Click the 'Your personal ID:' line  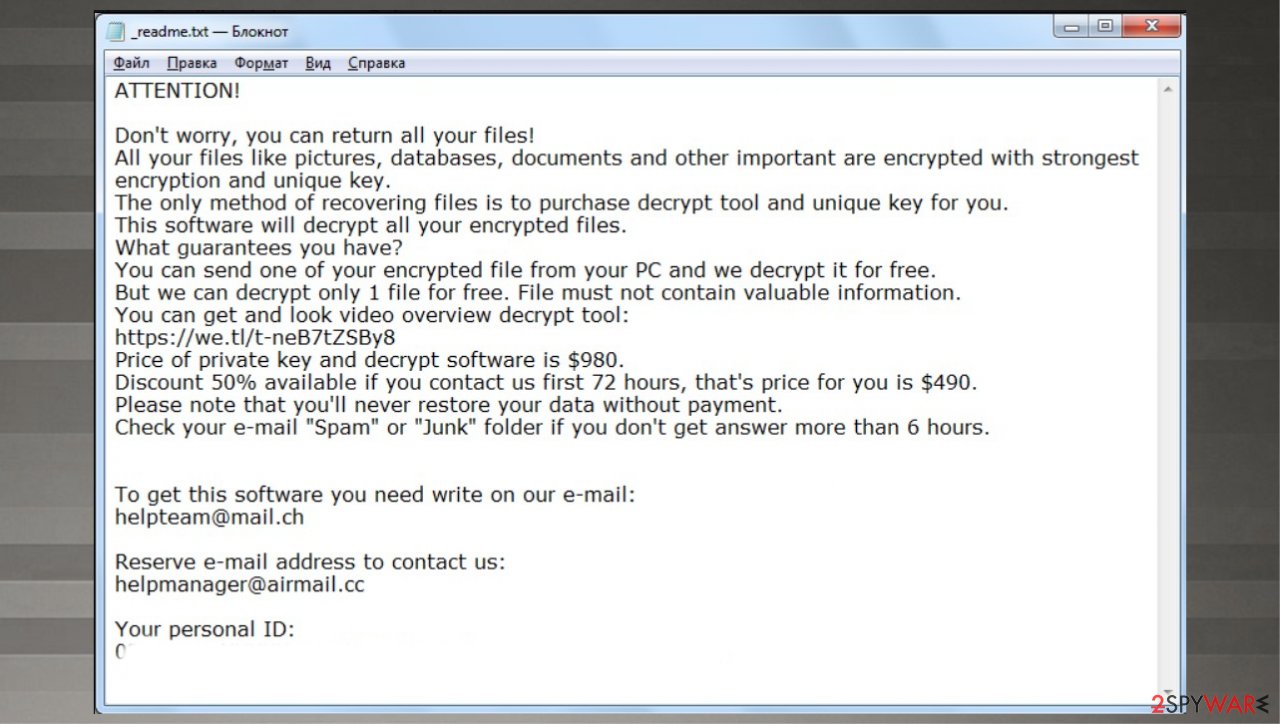coord(205,630)
